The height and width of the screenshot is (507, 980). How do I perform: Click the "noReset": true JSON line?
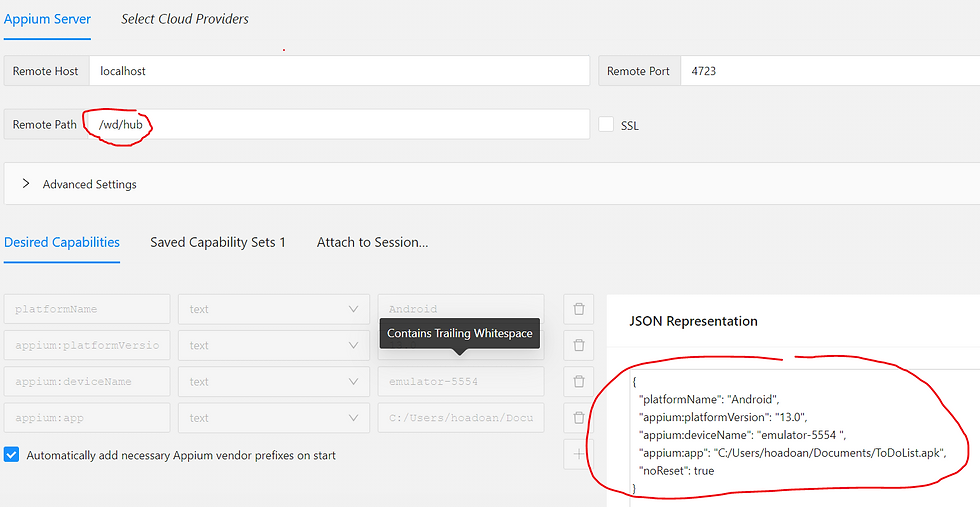coord(676,471)
